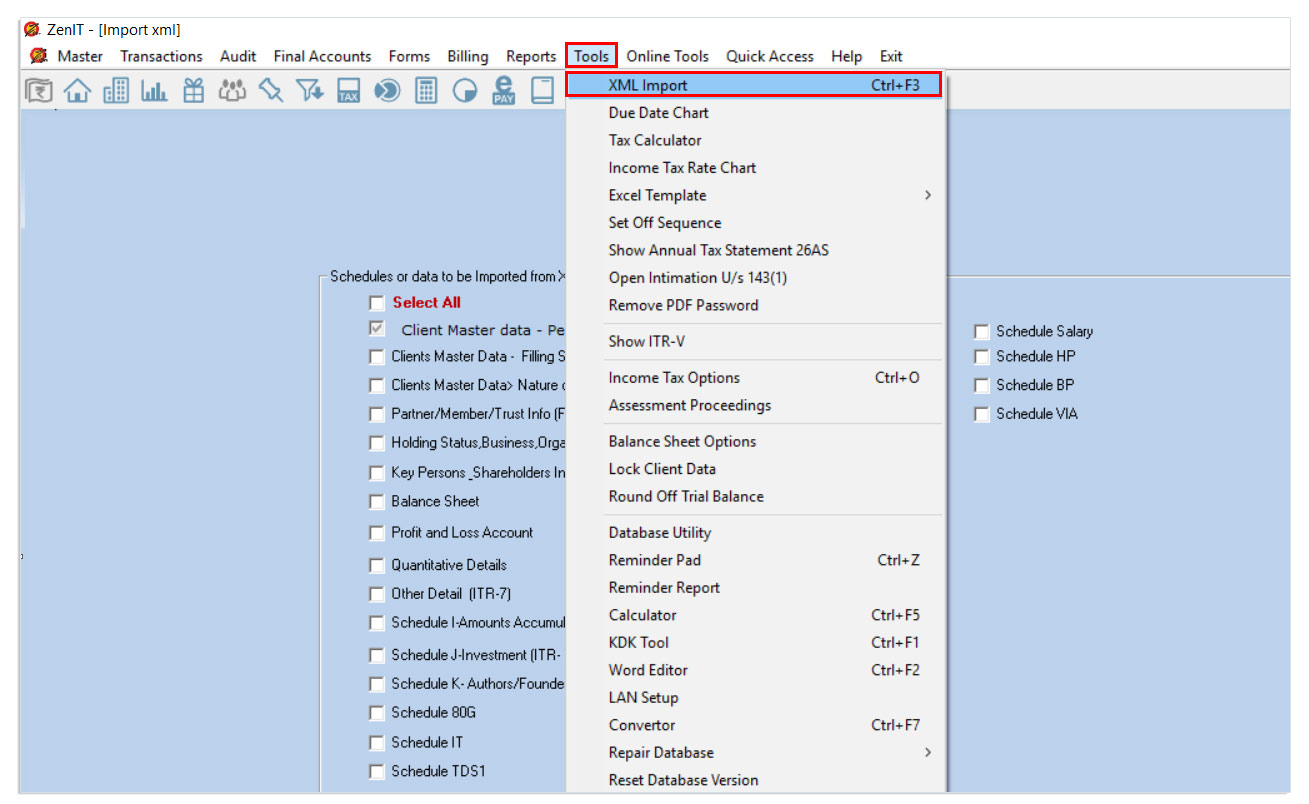1309x804 pixels.
Task: Click the calculator toolbar icon
Action: pyautogui.click(x=426, y=91)
